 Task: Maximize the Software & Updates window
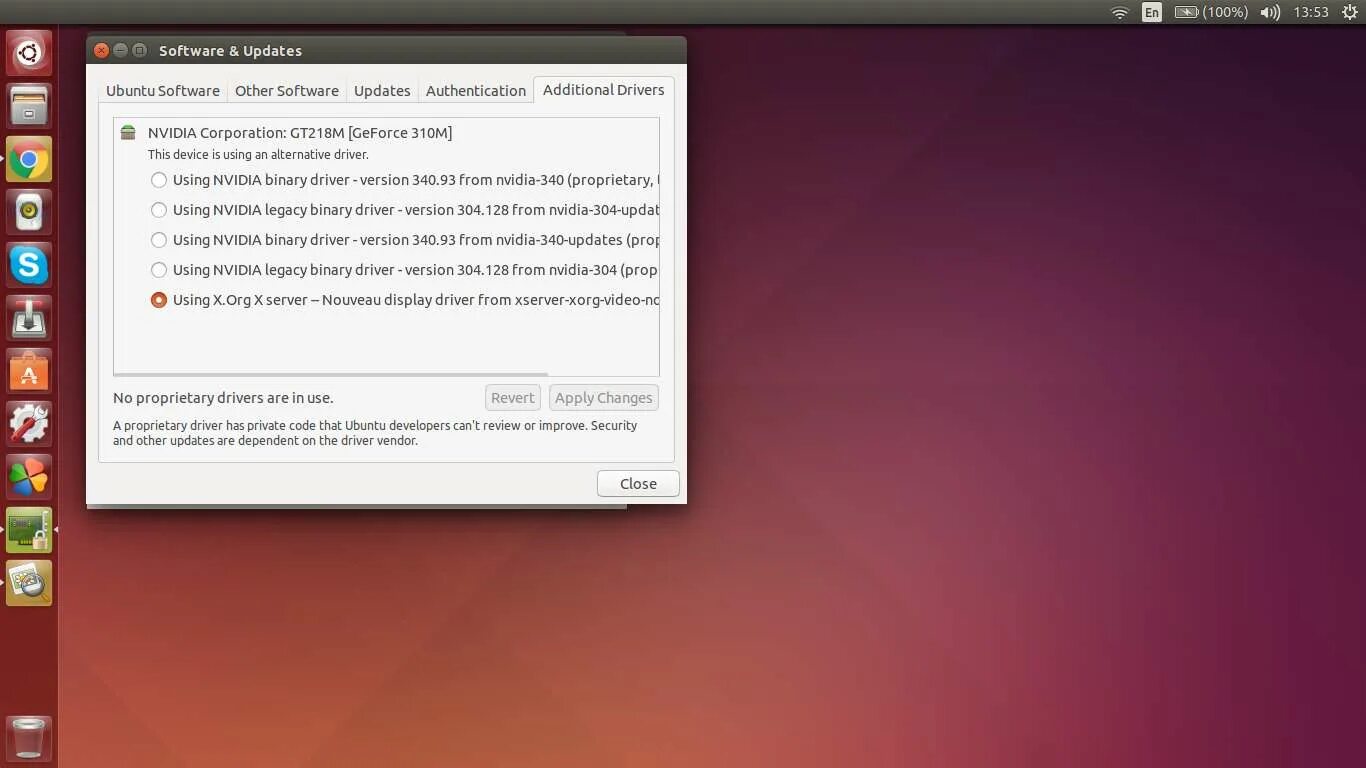(x=139, y=50)
